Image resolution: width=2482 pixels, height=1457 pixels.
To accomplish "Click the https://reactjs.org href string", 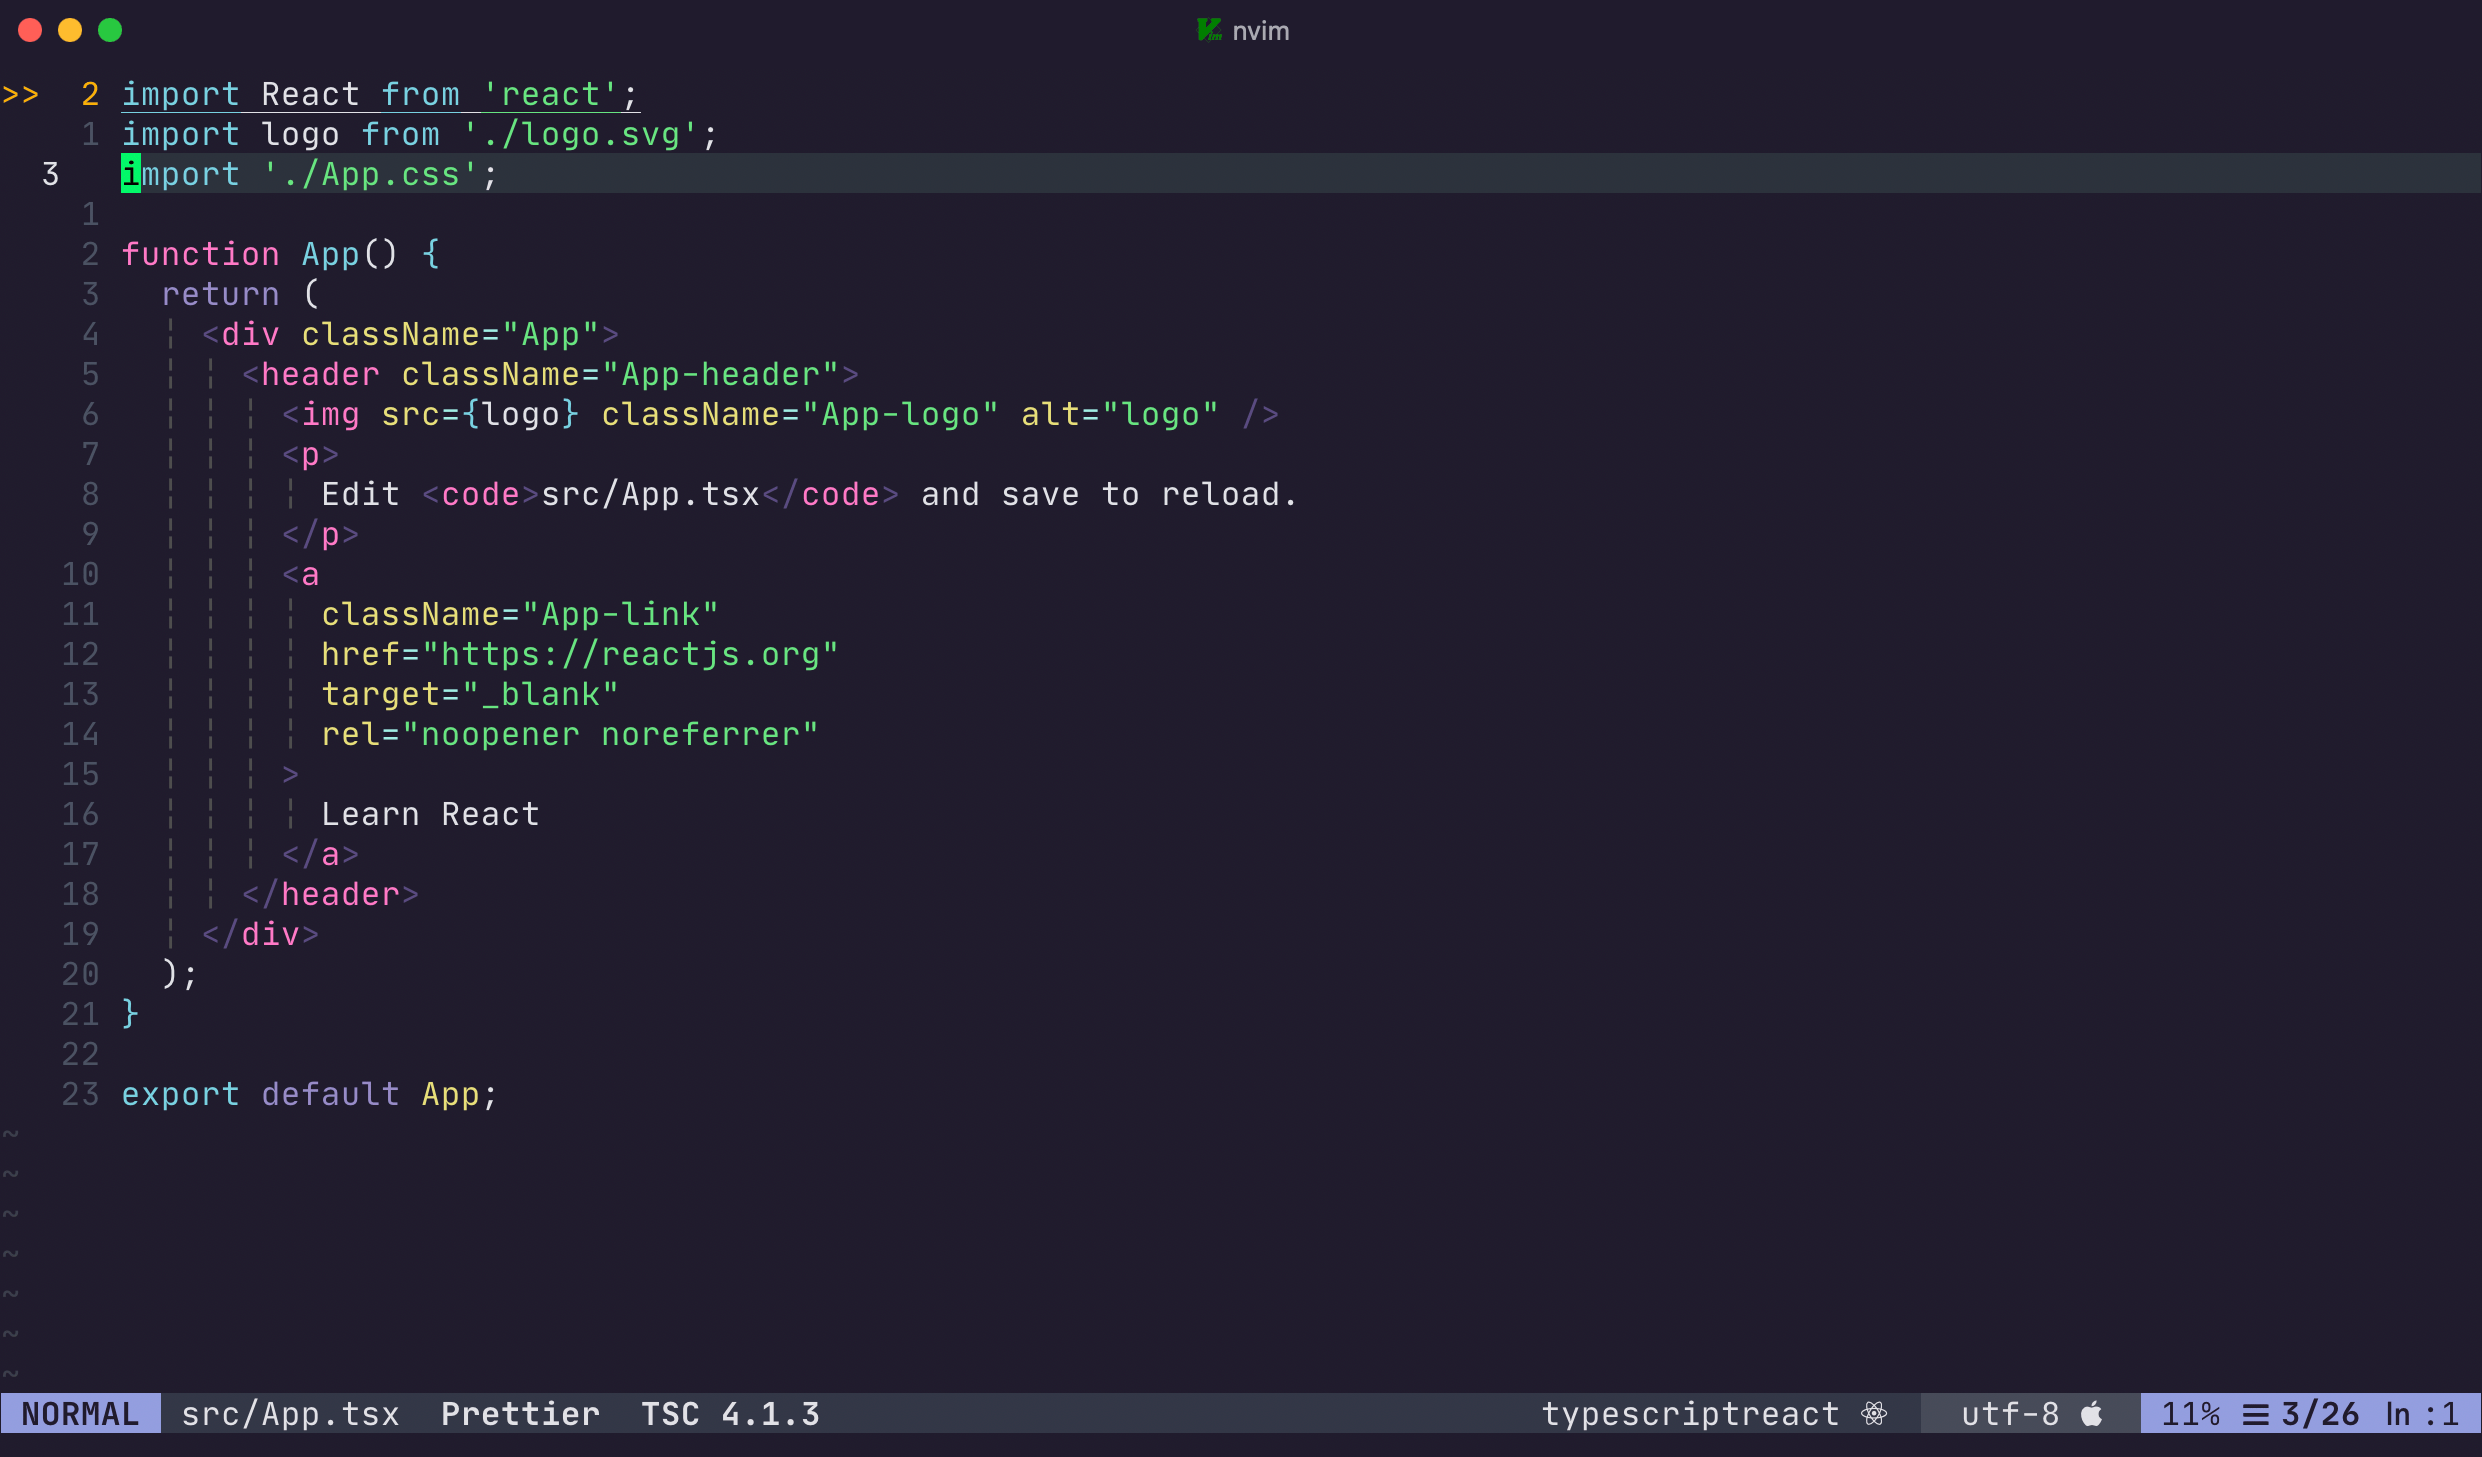I will [630, 654].
